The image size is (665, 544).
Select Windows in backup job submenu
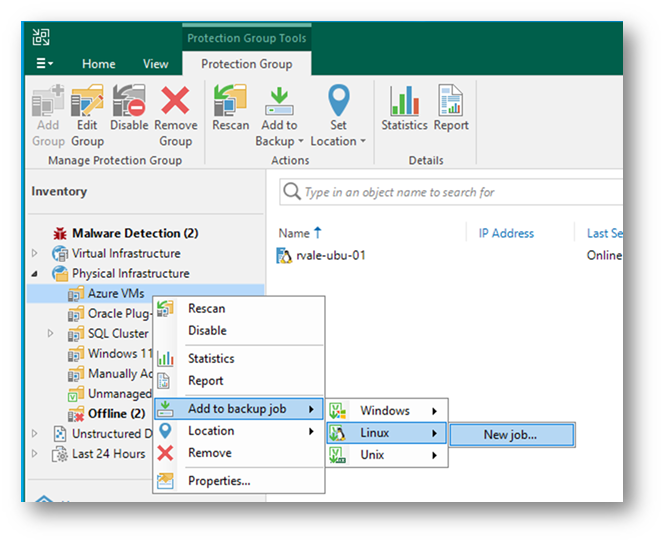[385, 410]
